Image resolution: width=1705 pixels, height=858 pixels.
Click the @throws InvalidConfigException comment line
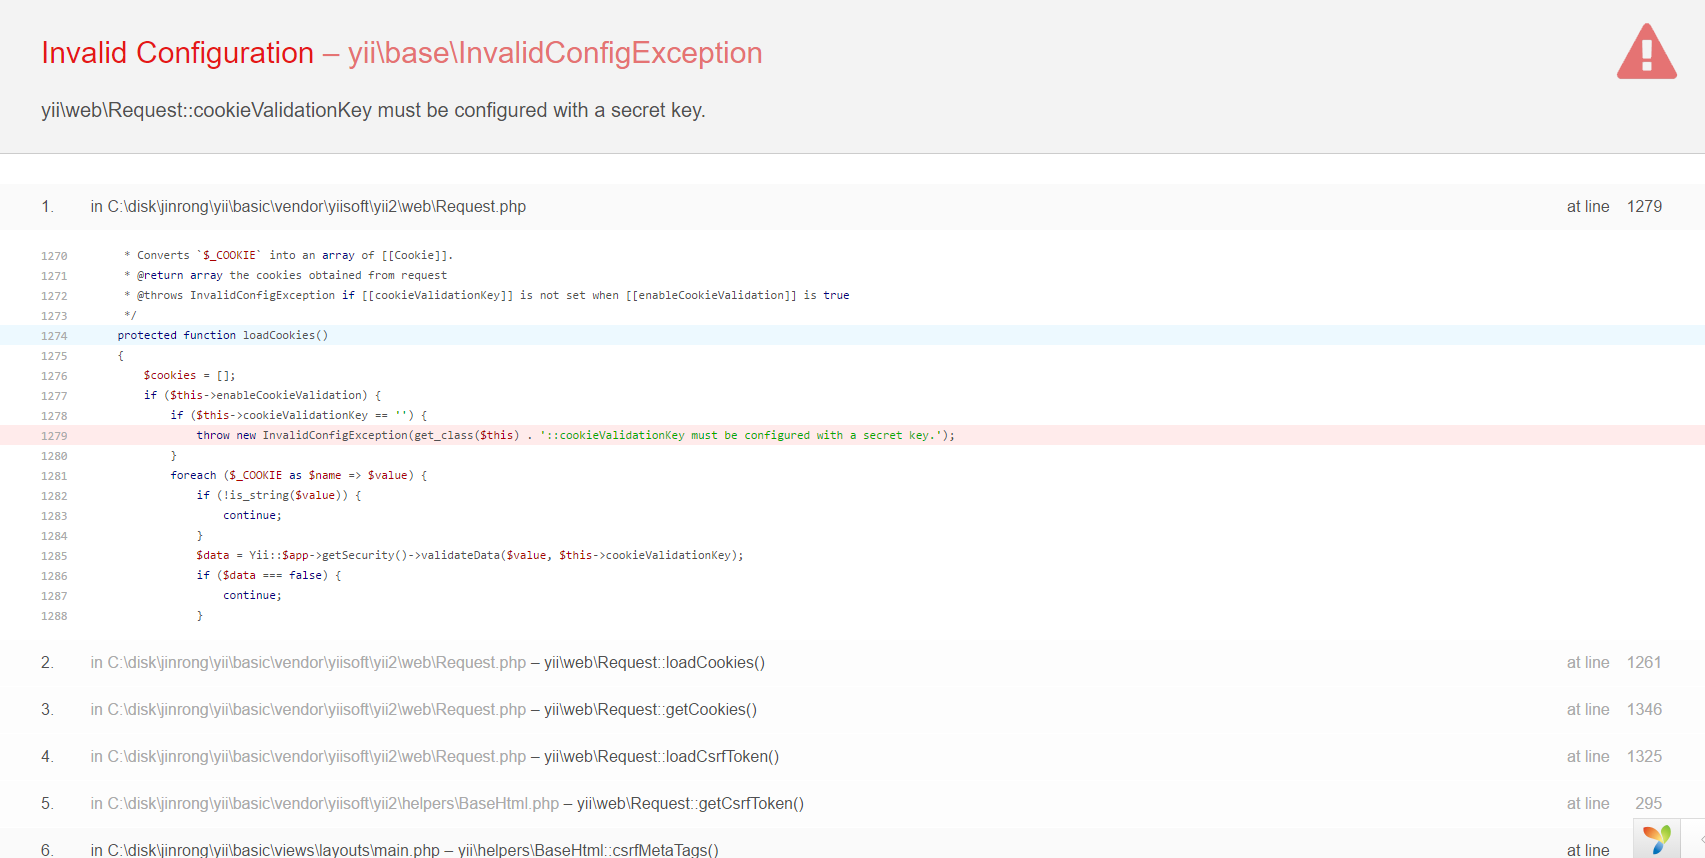486,295
